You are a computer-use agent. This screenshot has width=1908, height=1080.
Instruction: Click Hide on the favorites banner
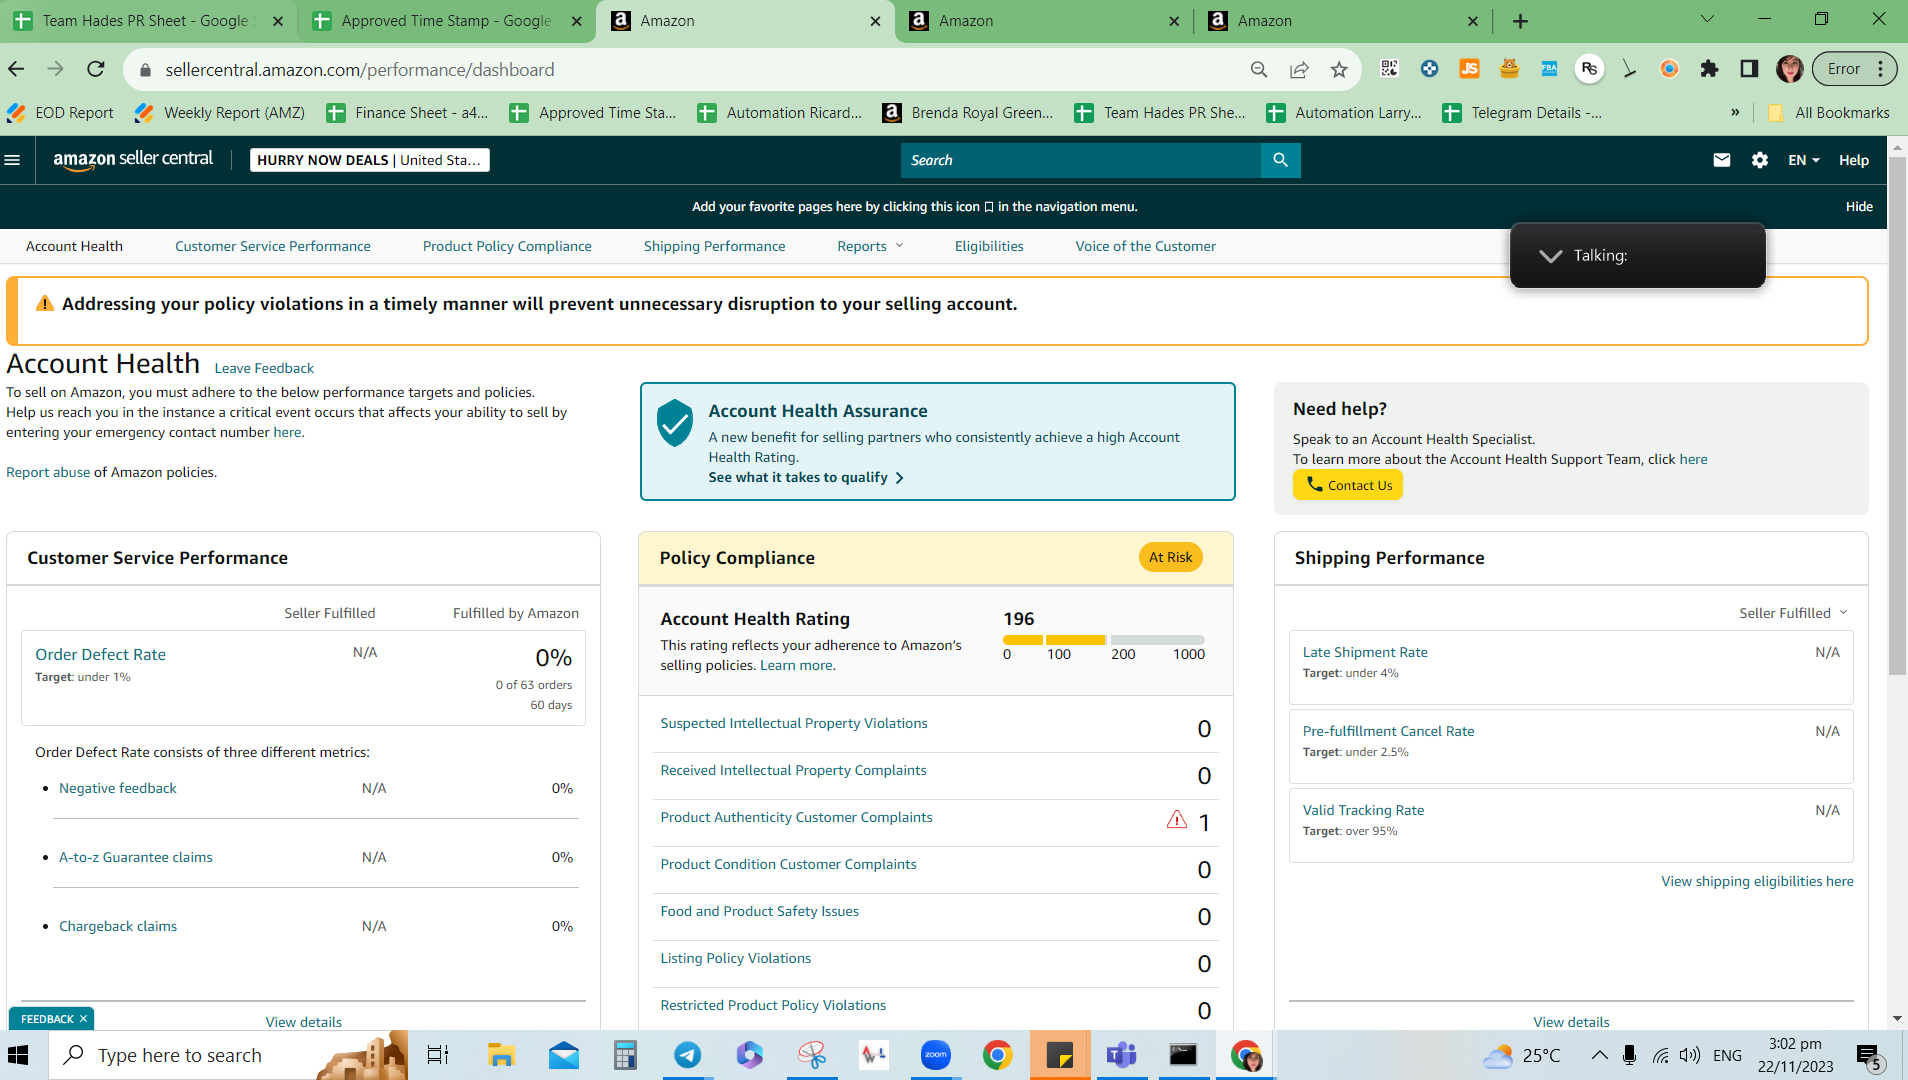[1859, 207]
